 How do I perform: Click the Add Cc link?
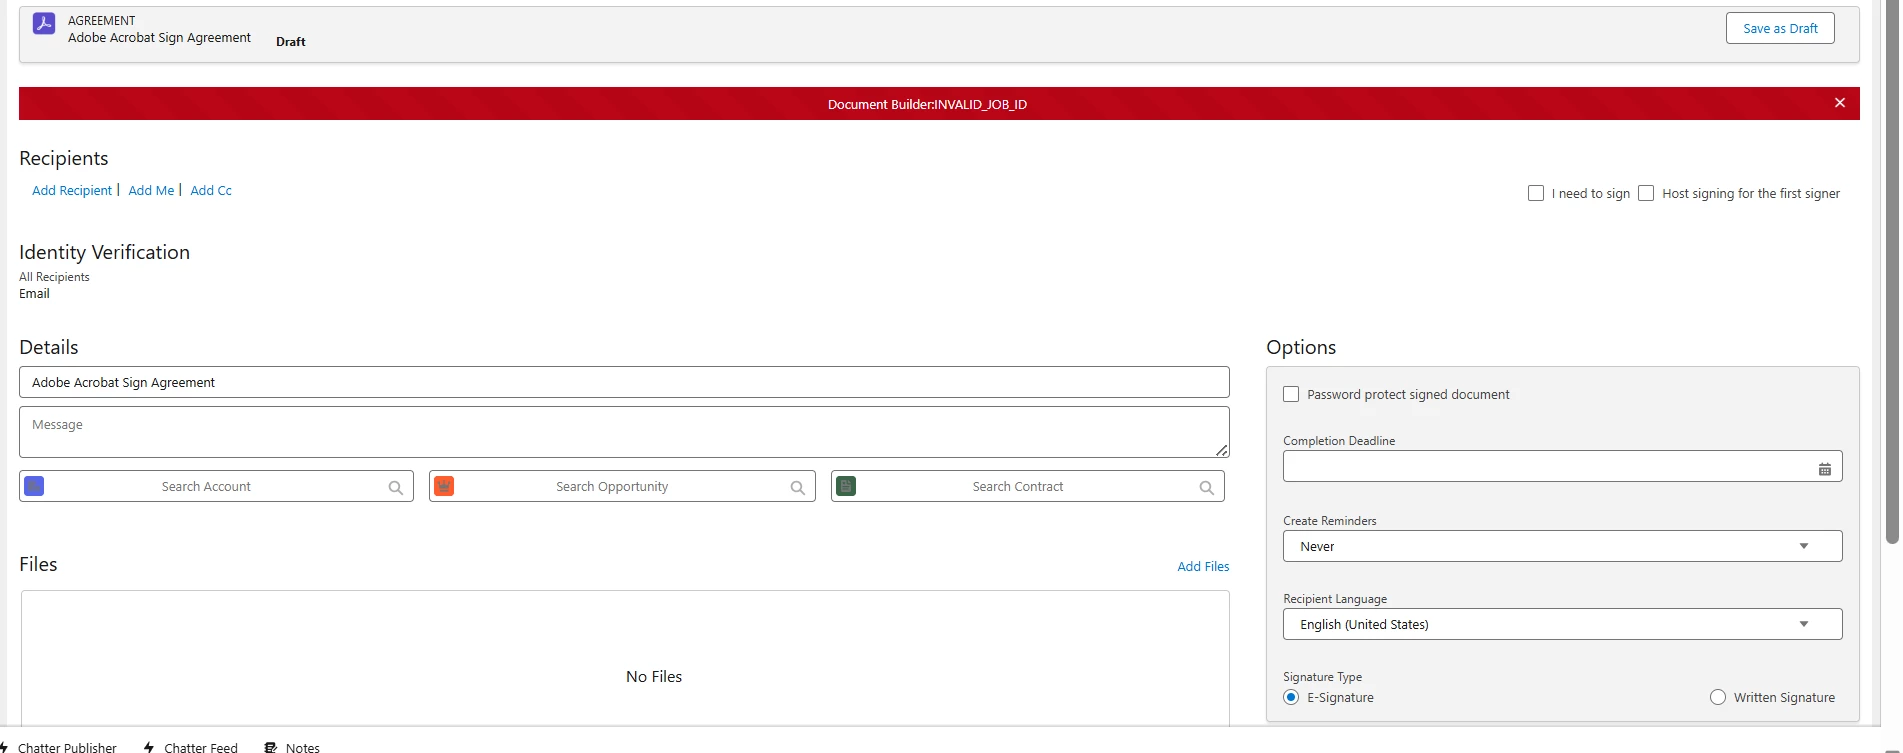pos(211,190)
